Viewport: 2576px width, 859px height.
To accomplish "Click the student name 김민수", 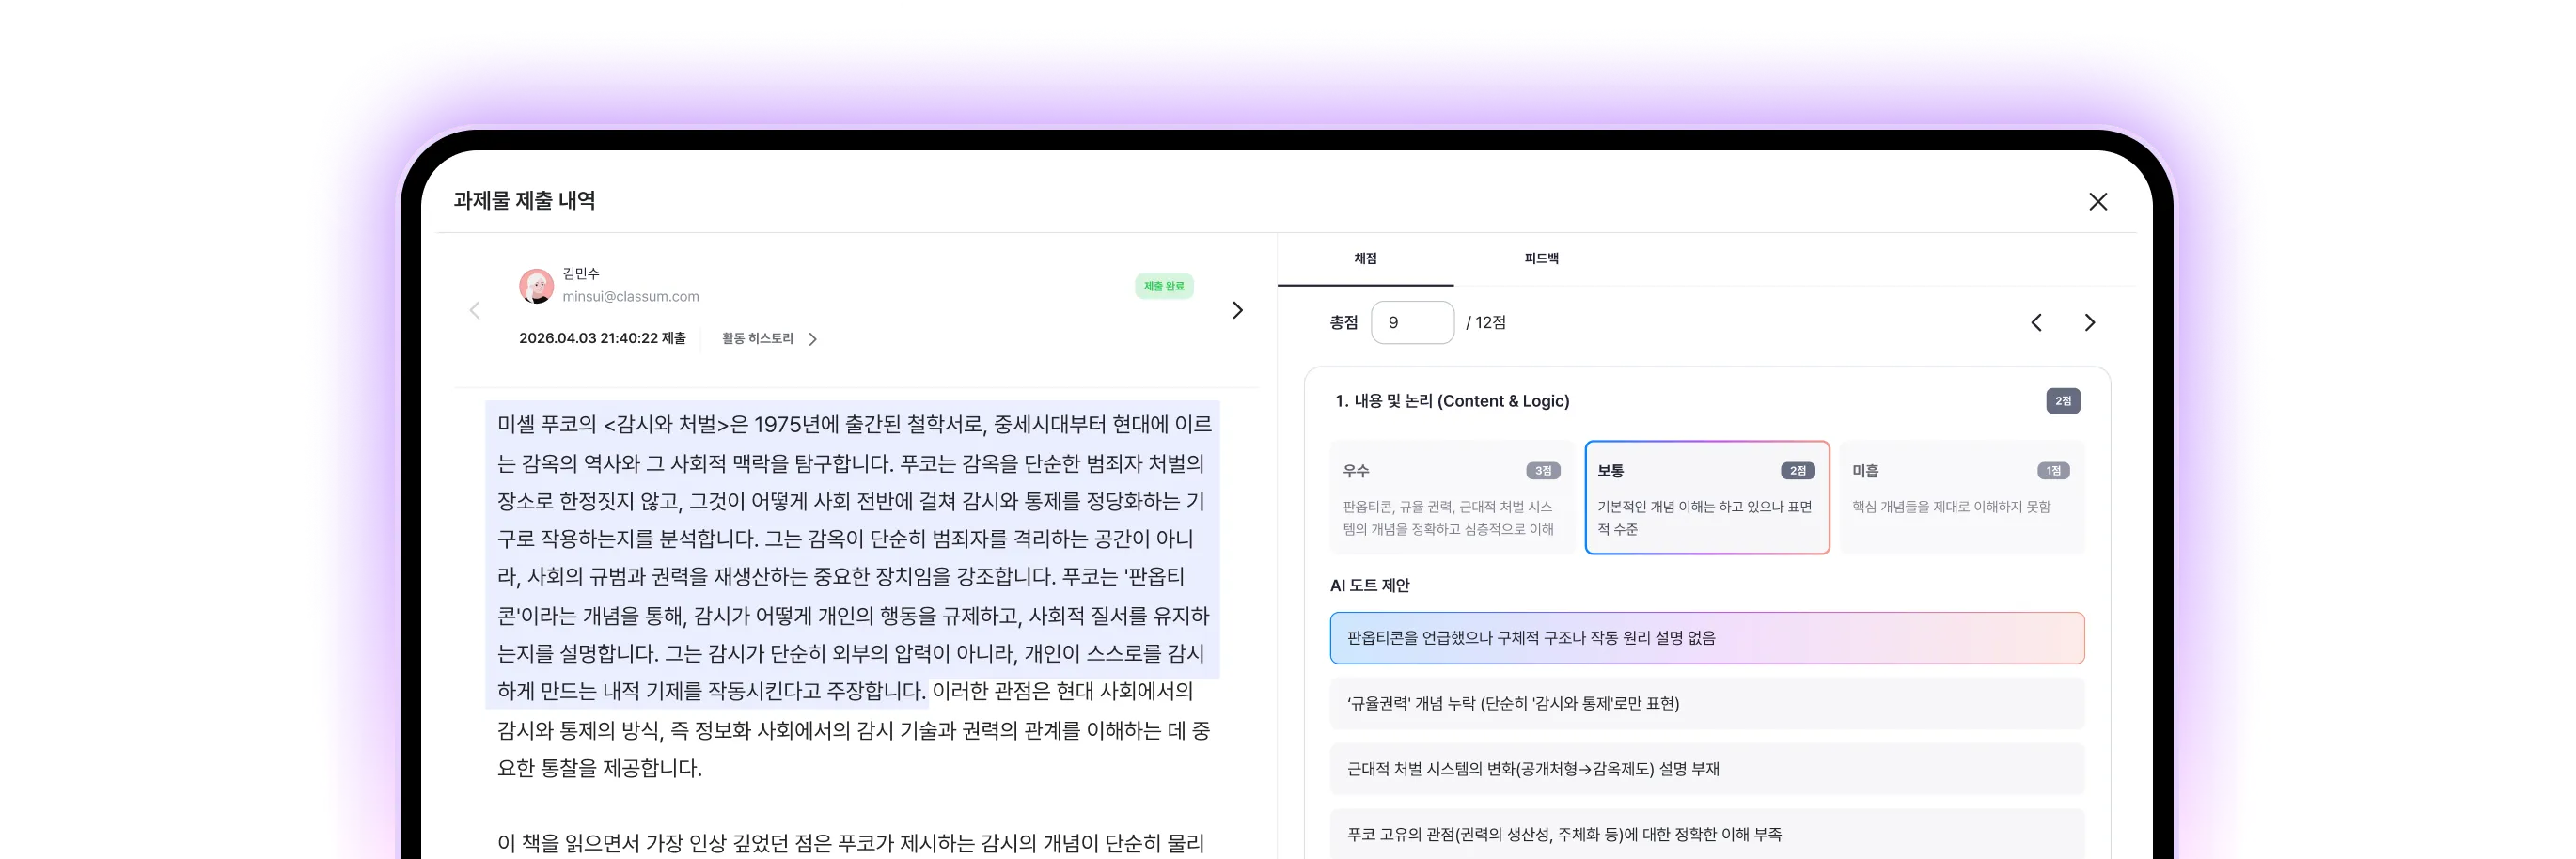I will [x=581, y=274].
